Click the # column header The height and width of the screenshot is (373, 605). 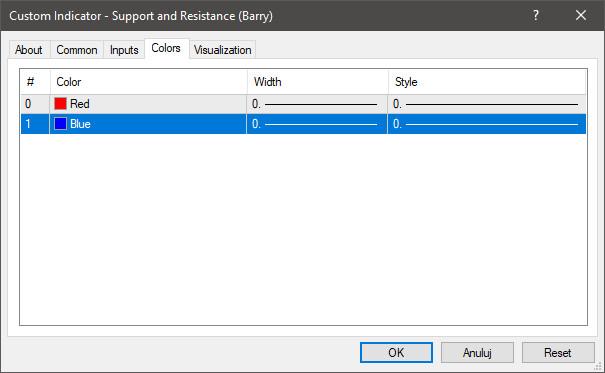click(x=35, y=82)
